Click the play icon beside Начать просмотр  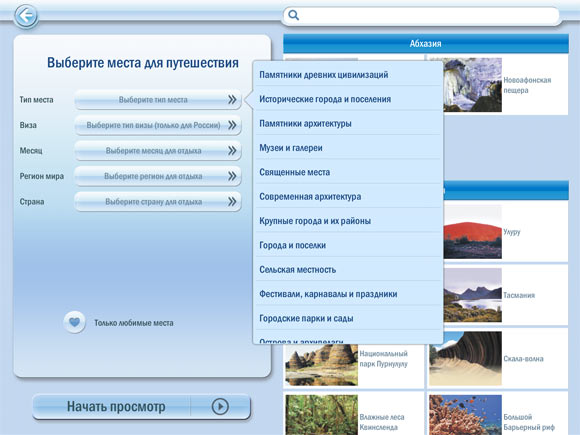[x=220, y=406]
